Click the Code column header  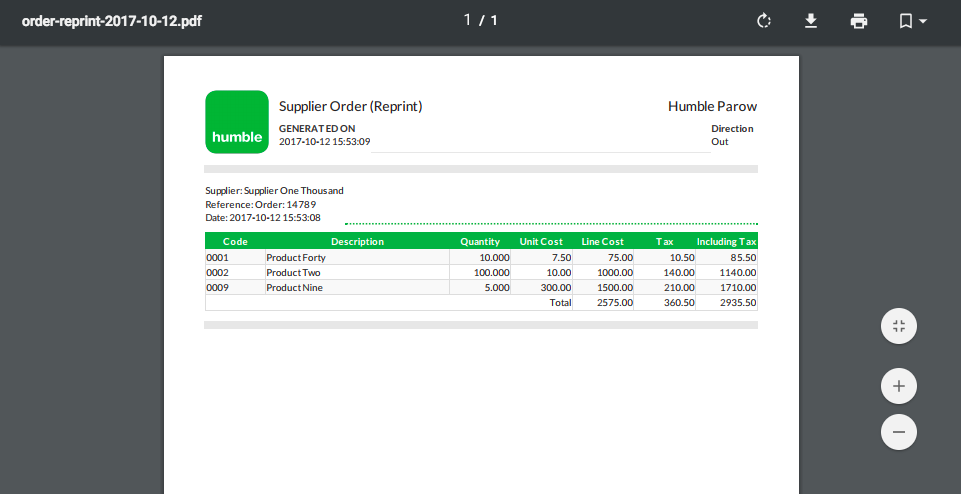point(235,241)
